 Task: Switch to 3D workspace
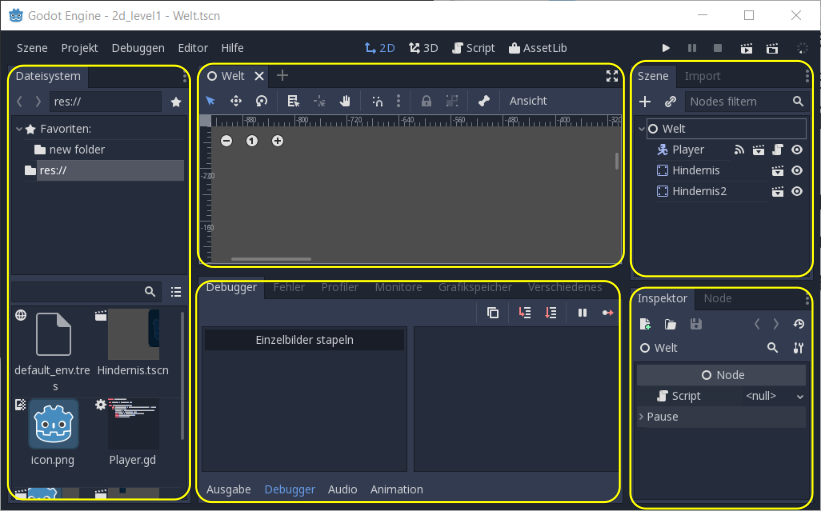[x=424, y=48]
